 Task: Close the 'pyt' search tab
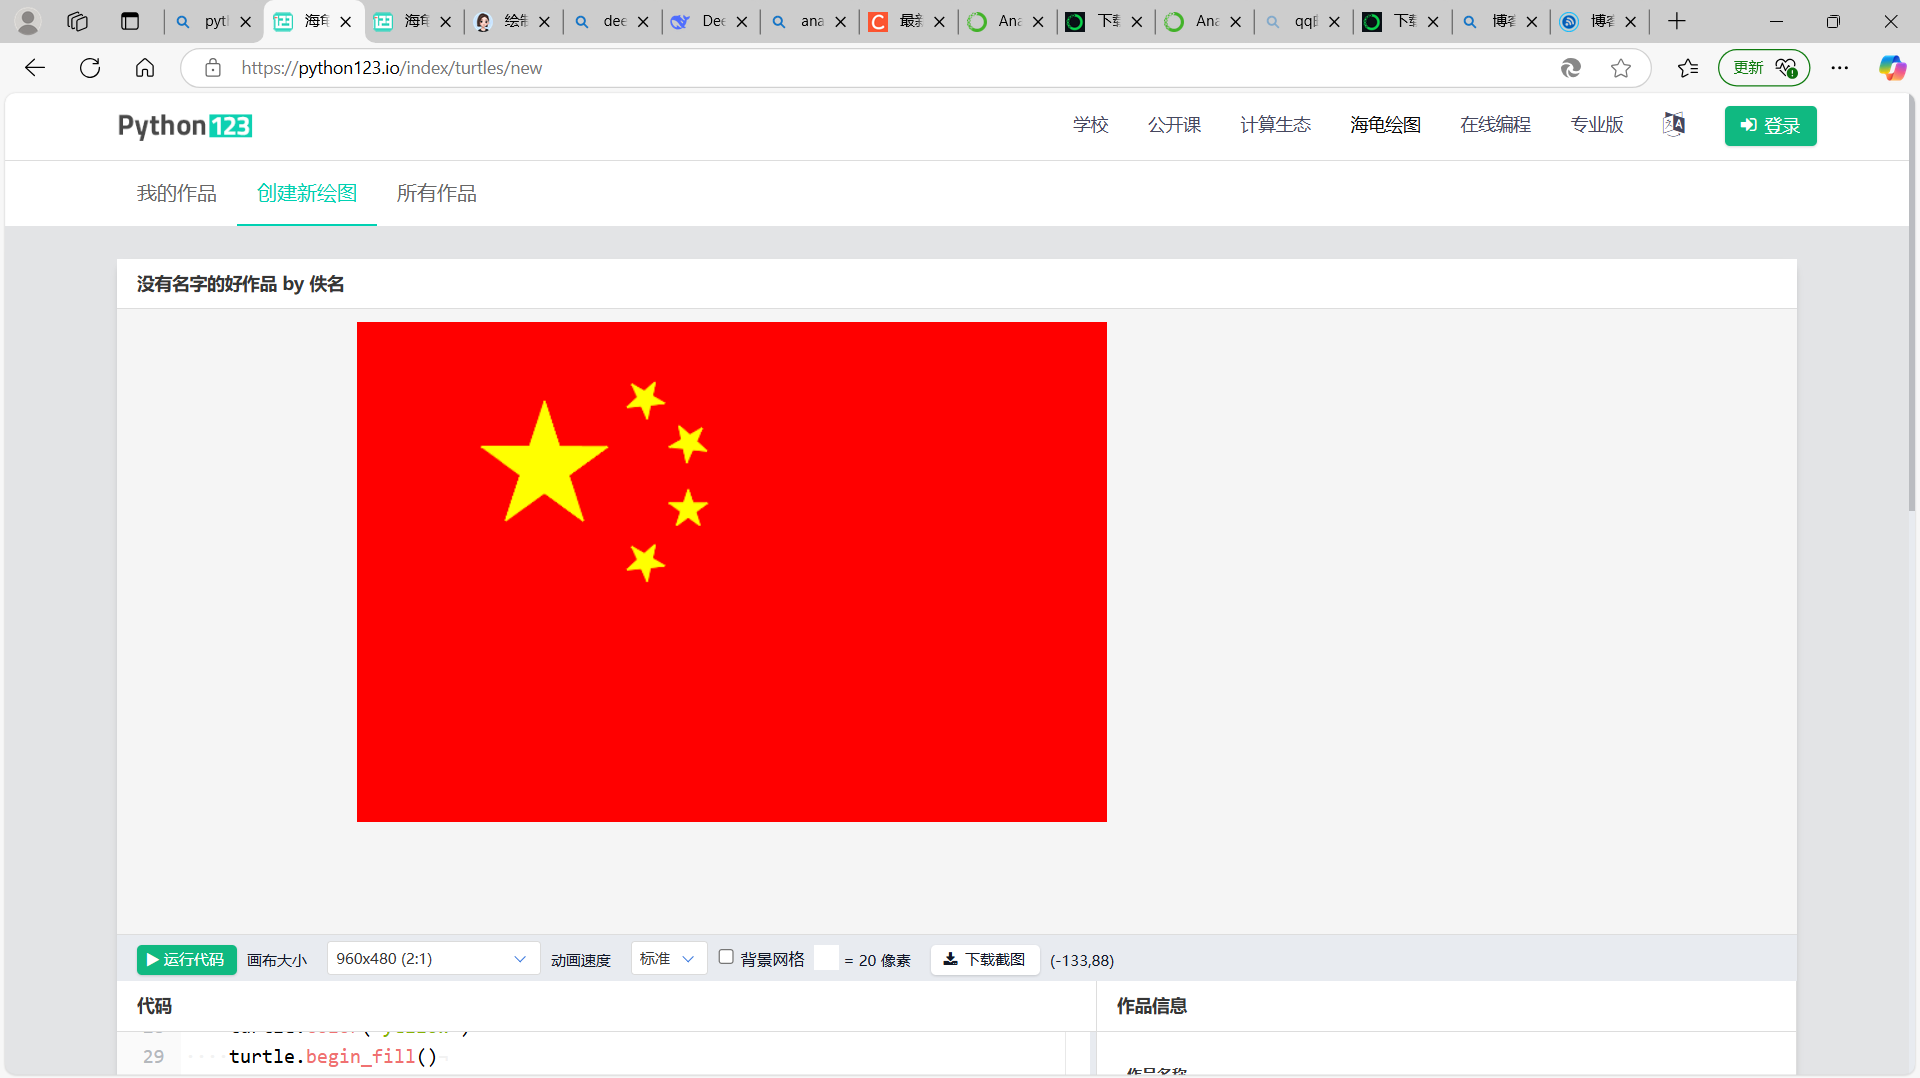[246, 21]
